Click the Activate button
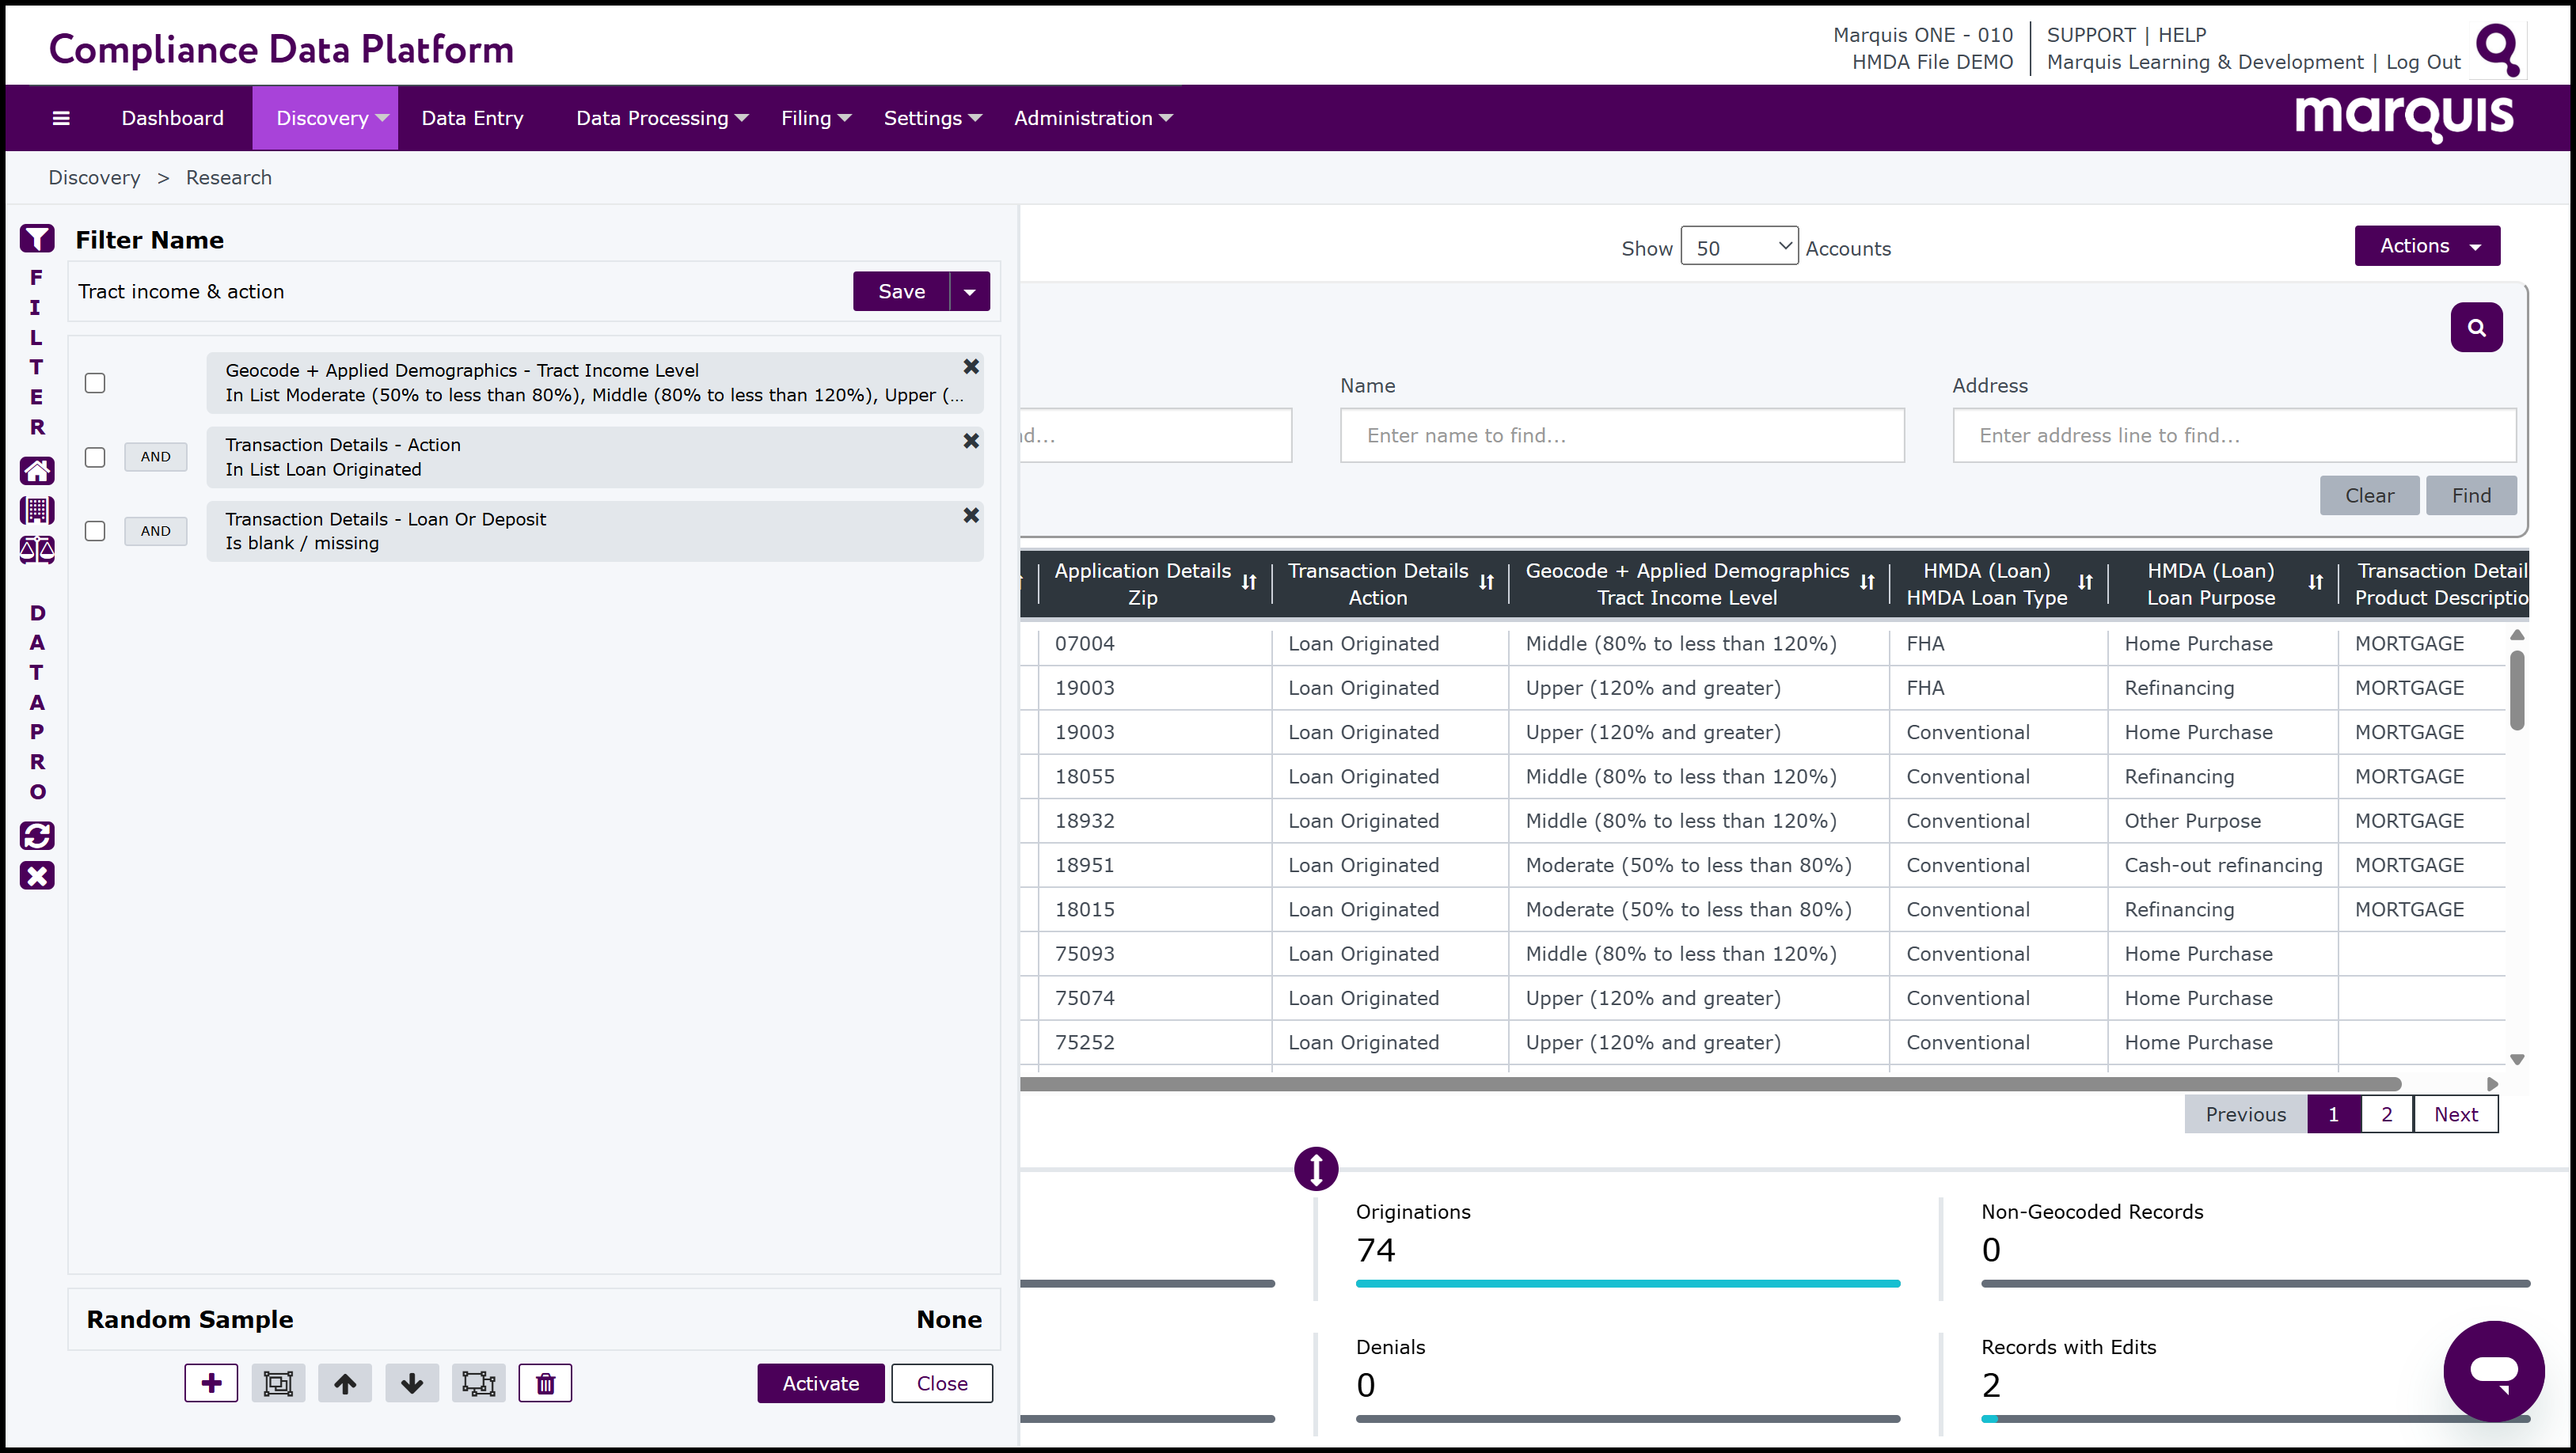2576x1453 pixels. tap(820, 1383)
